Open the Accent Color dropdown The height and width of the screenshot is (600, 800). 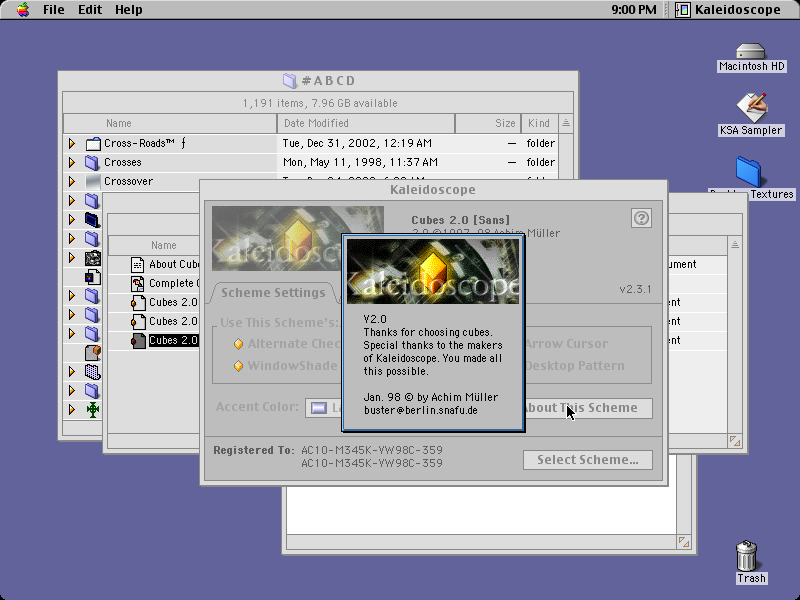coord(324,408)
